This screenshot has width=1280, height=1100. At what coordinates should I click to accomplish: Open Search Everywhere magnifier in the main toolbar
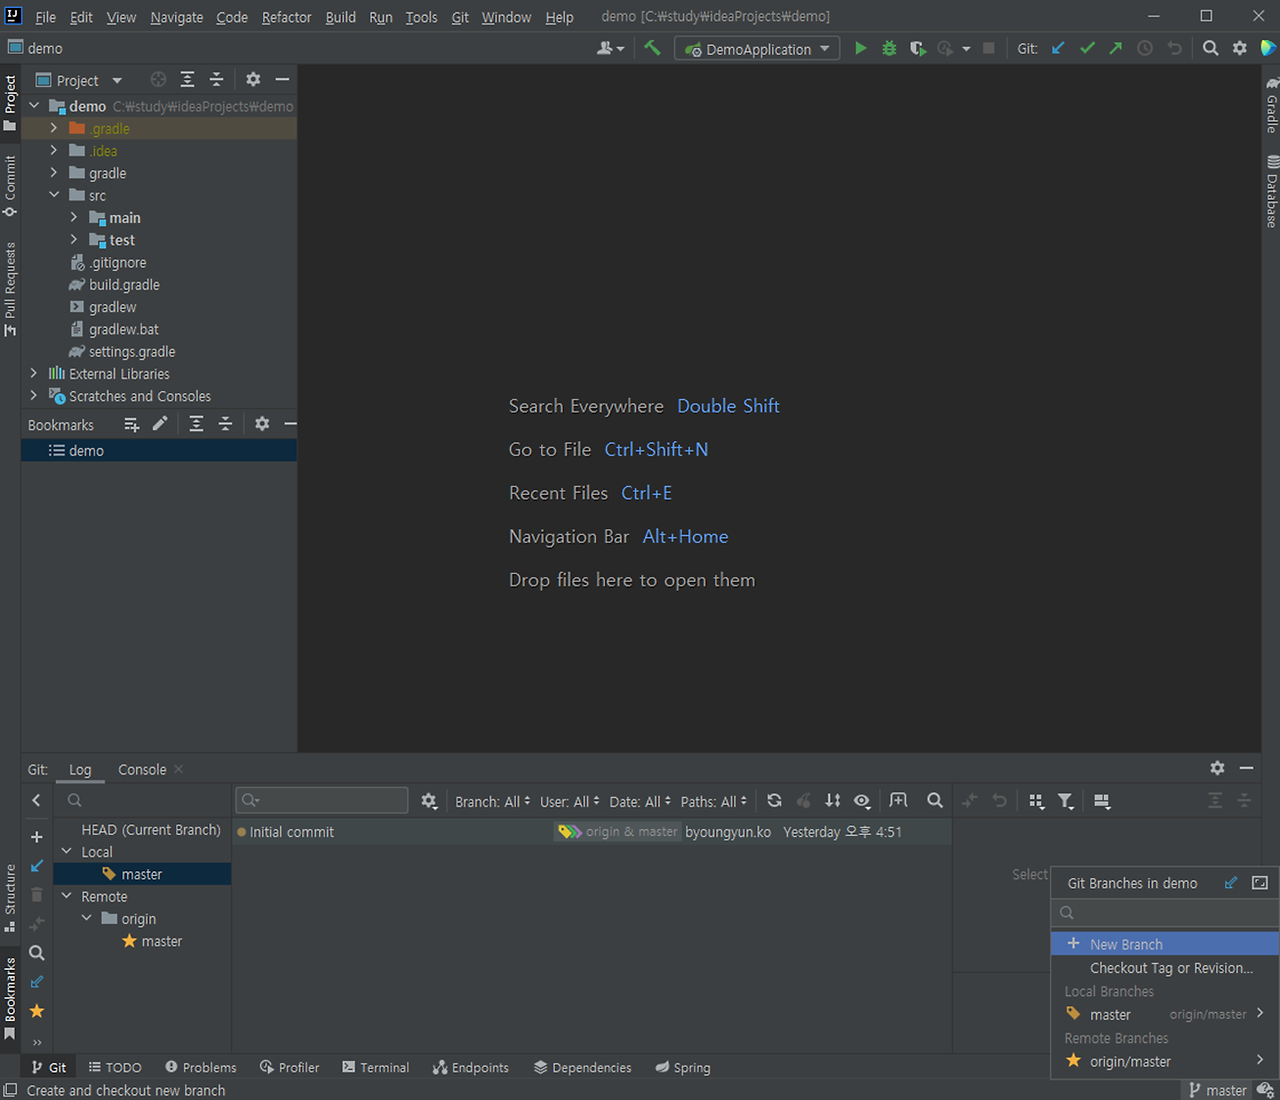click(x=1210, y=48)
